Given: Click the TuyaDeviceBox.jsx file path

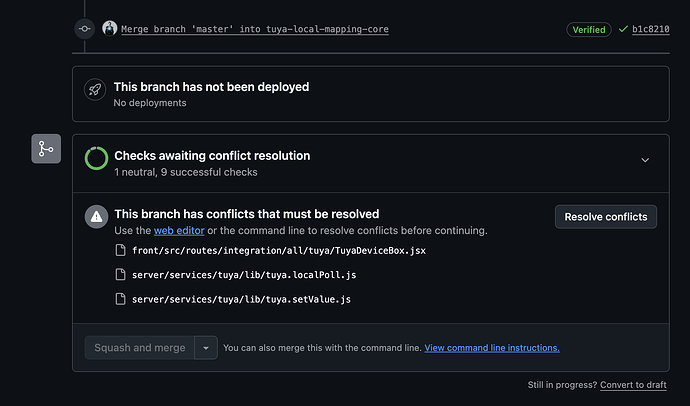Looking at the screenshot, I should coord(279,251).
